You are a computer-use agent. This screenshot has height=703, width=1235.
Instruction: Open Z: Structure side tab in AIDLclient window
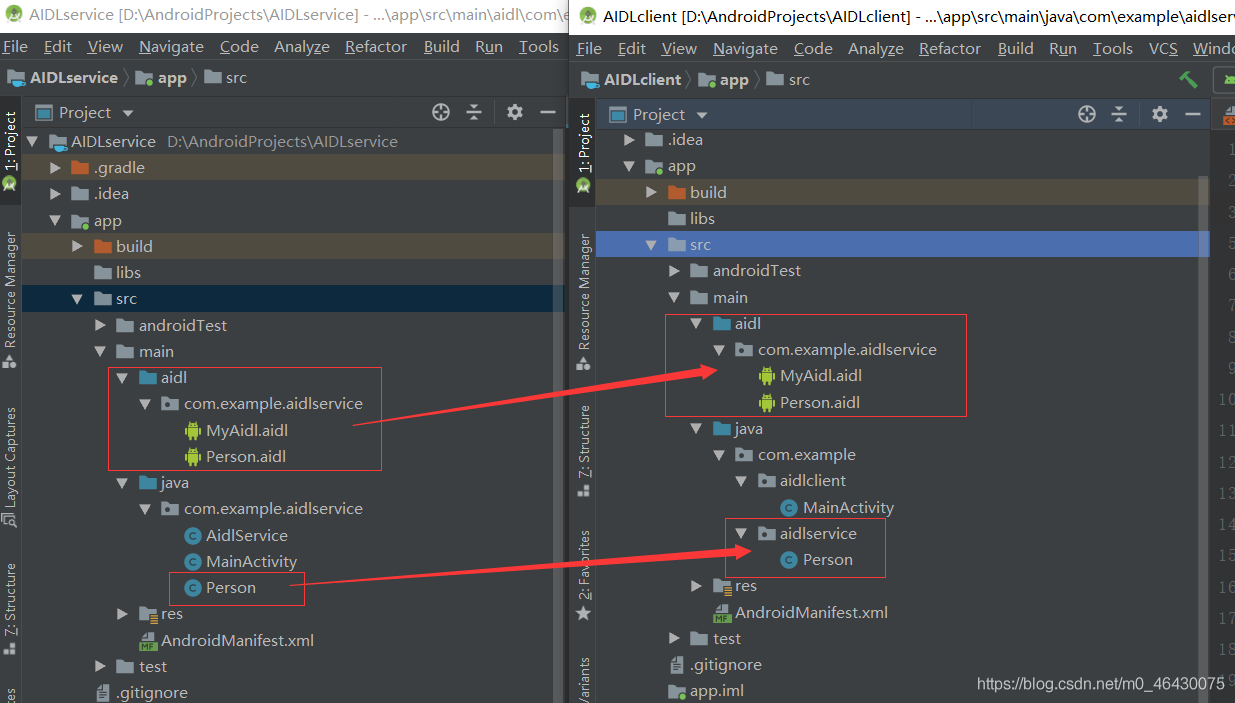point(584,451)
